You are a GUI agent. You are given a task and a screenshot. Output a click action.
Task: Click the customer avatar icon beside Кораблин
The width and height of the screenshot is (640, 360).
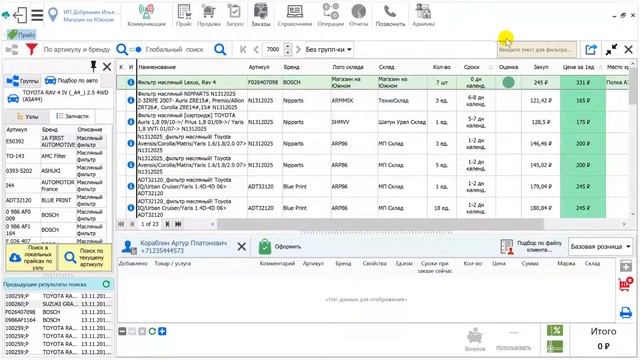[129, 247]
